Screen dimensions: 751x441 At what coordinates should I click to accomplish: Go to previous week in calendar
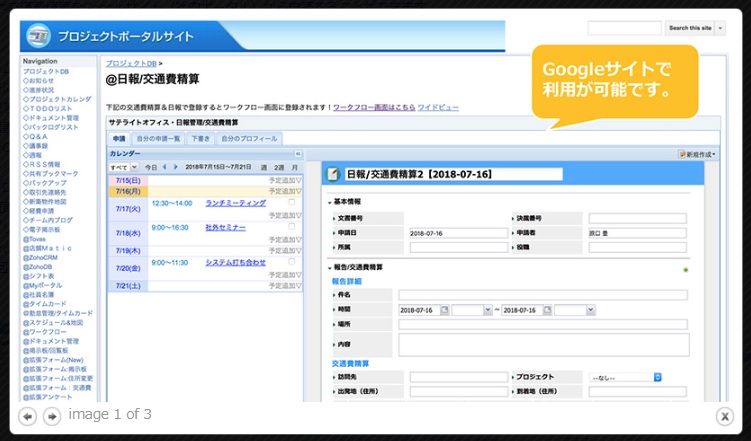(x=165, y=167)
